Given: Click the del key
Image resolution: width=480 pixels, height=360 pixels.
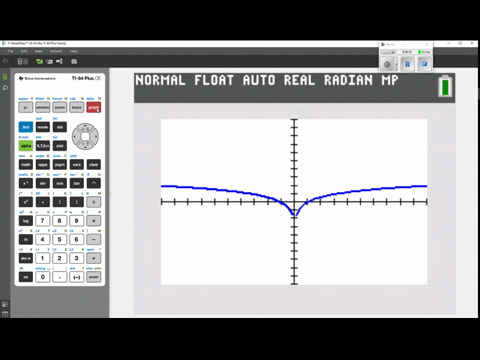Looking at the screenshot, I should (60, 127).
